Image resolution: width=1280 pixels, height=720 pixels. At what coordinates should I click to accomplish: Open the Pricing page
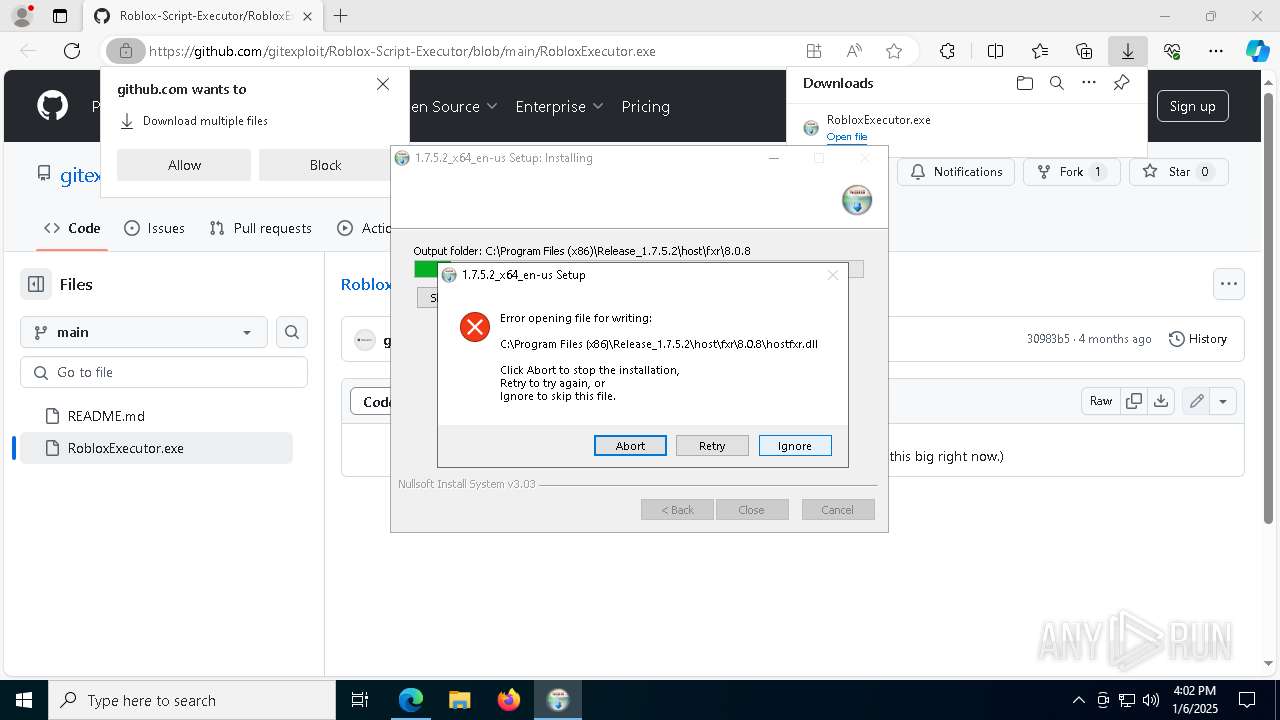(645, 106)
